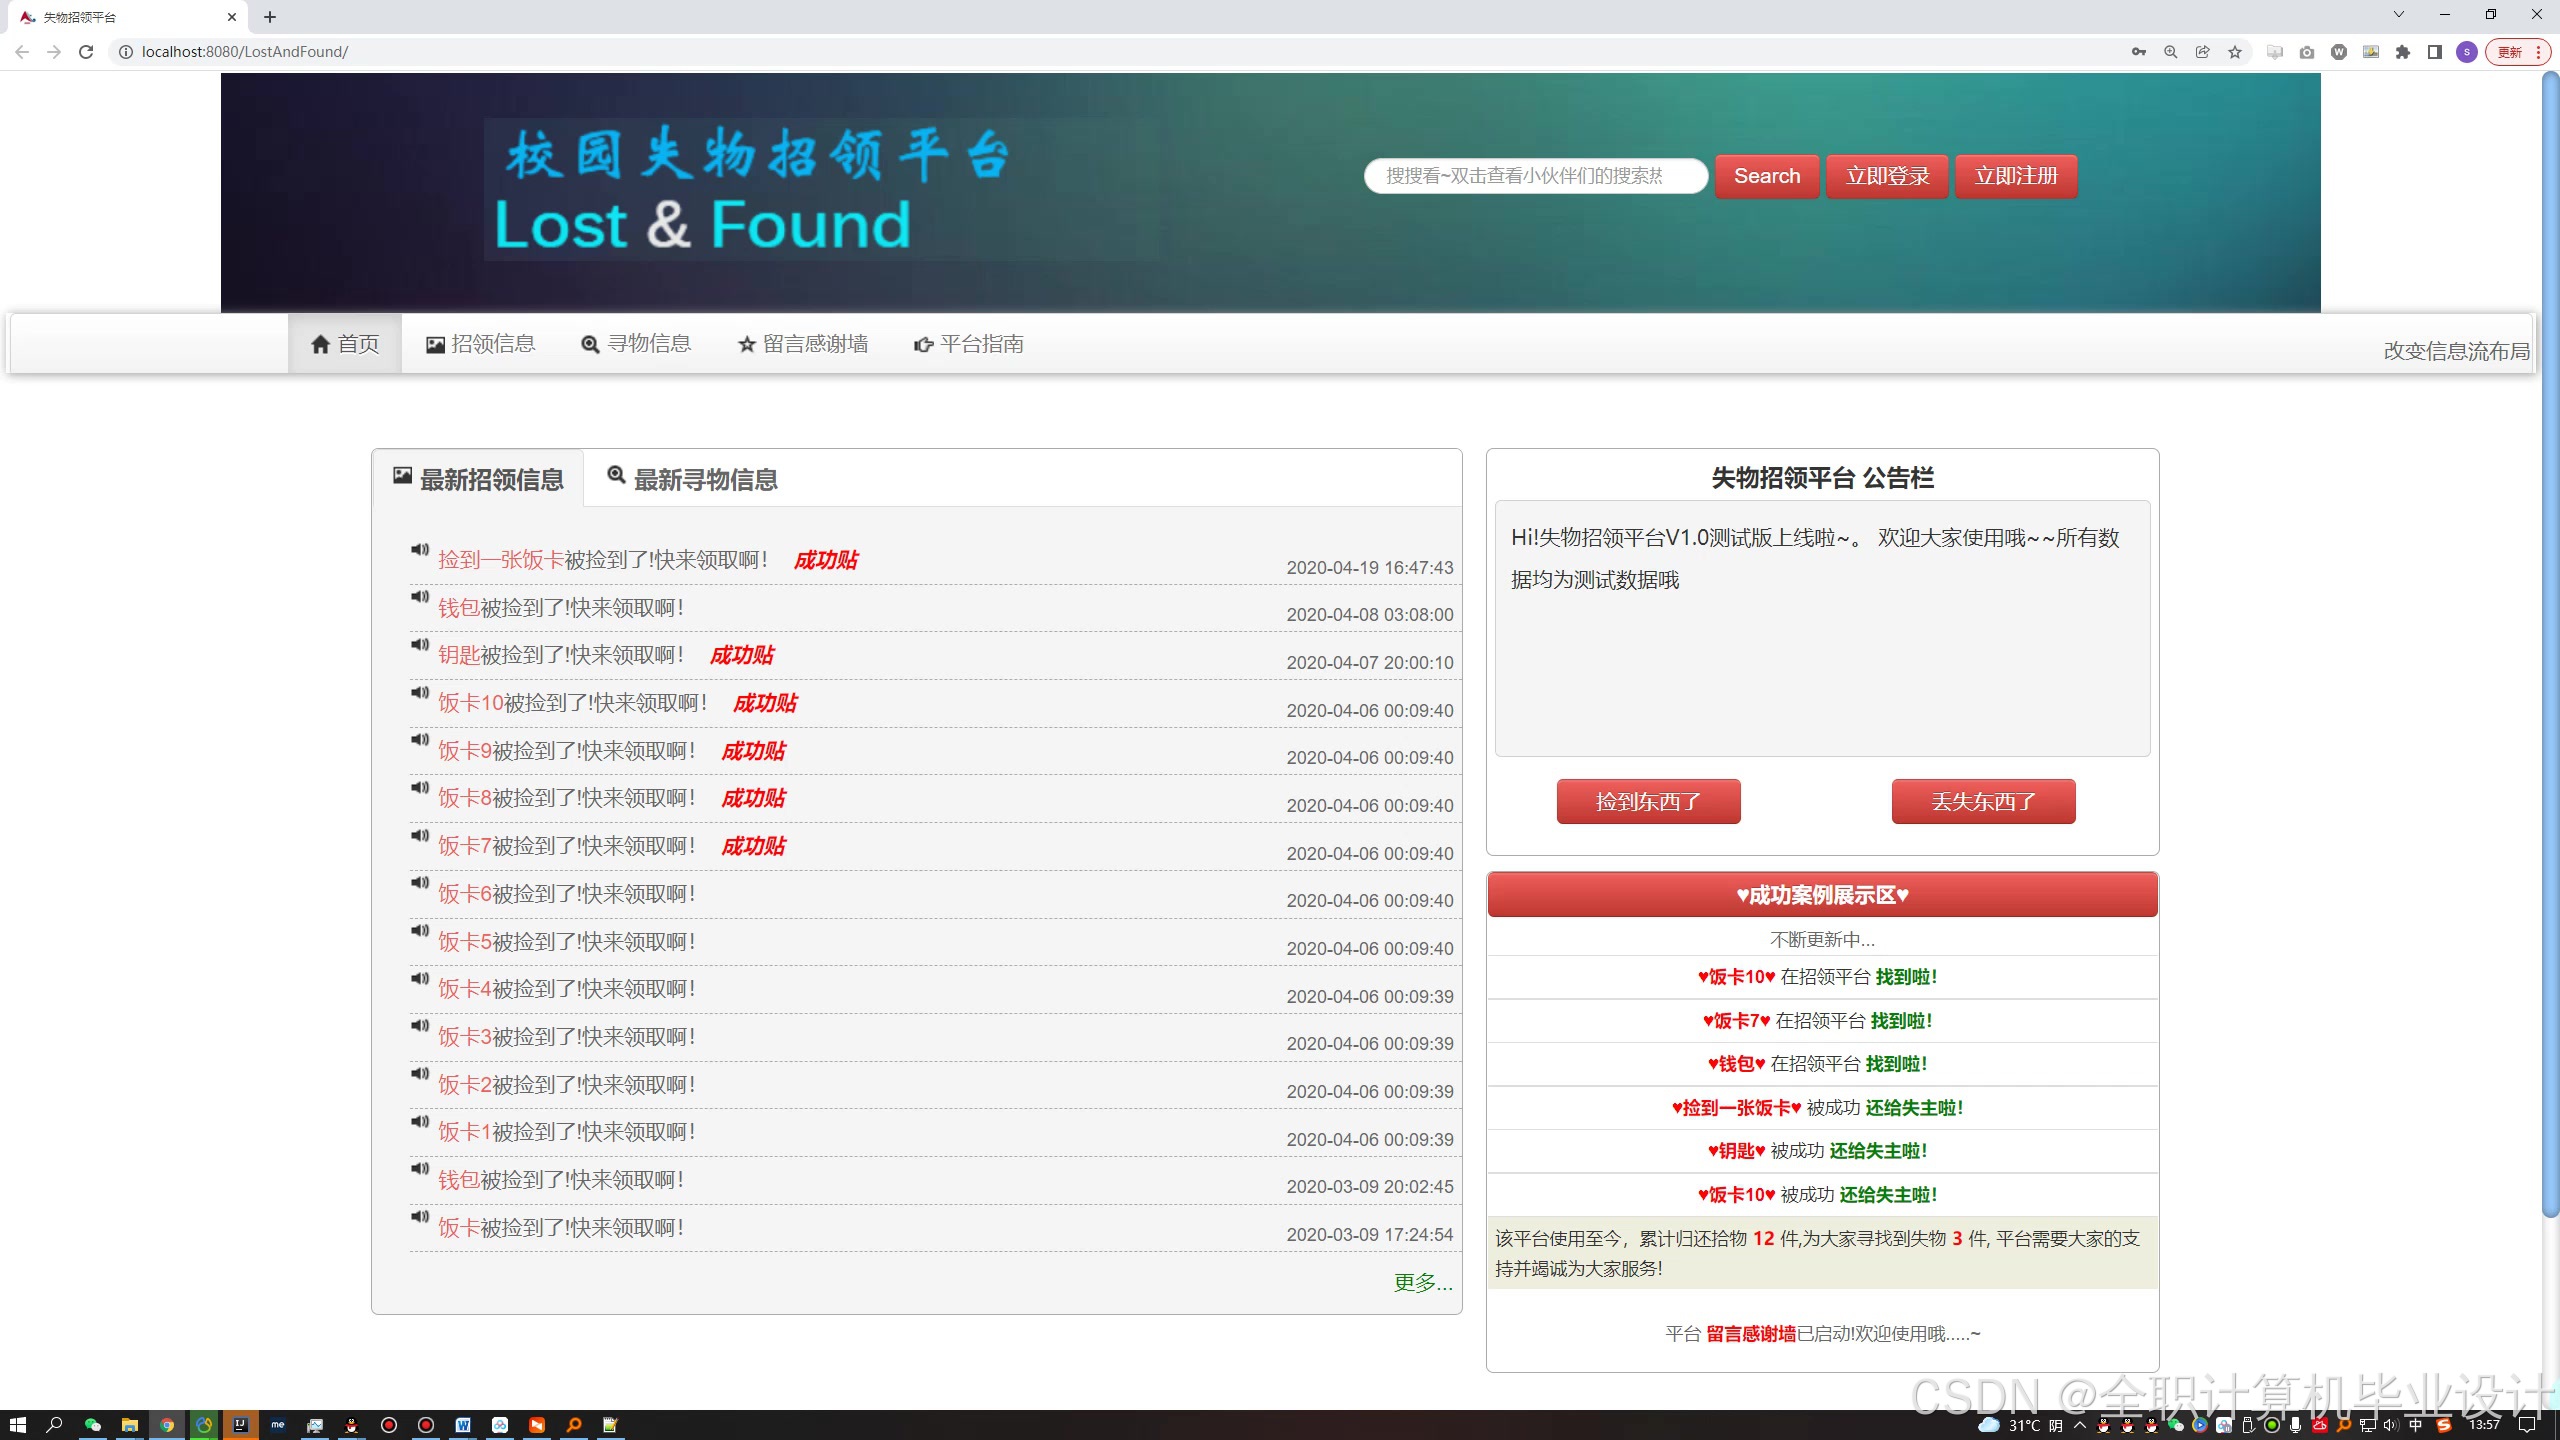Go to 招领信息 navigation item
Screen dimensions: 2560x1440
tap(481, 344)
